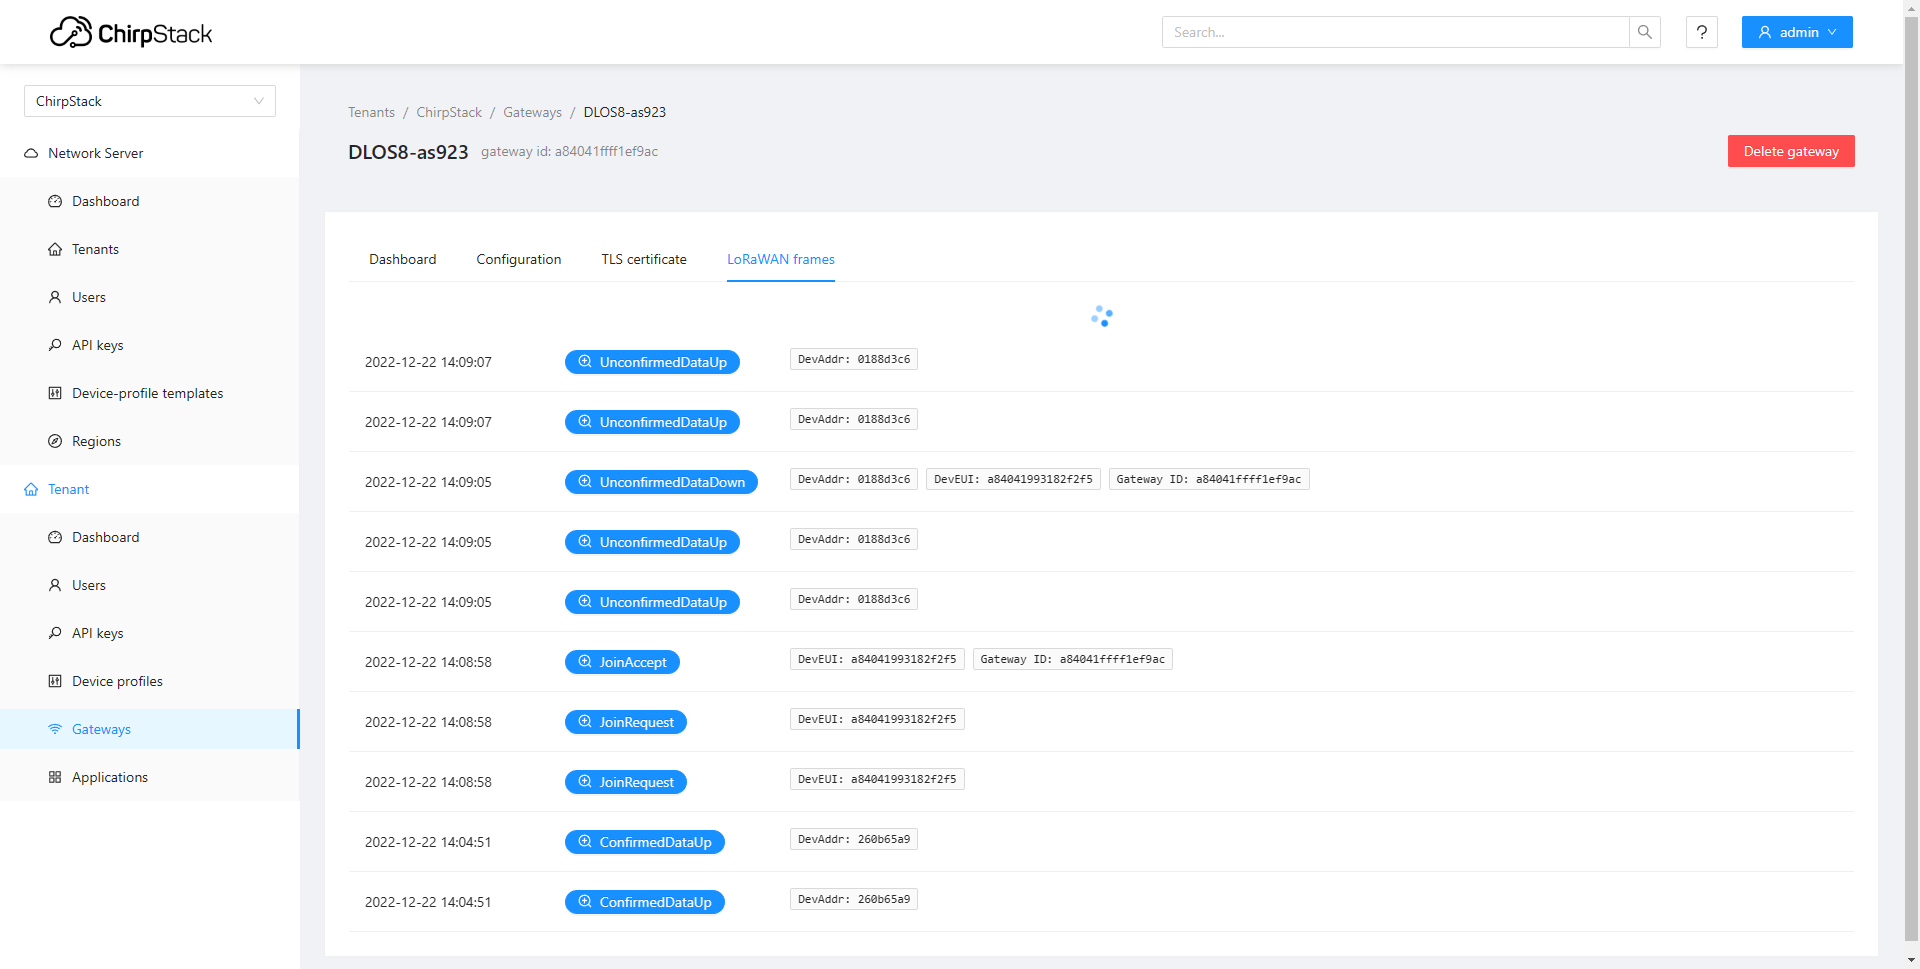This screenshot has width=1920, height=969.
Task: Click the Tenant Users person icon
Action: pyautogui.click(x=55, y=585)
